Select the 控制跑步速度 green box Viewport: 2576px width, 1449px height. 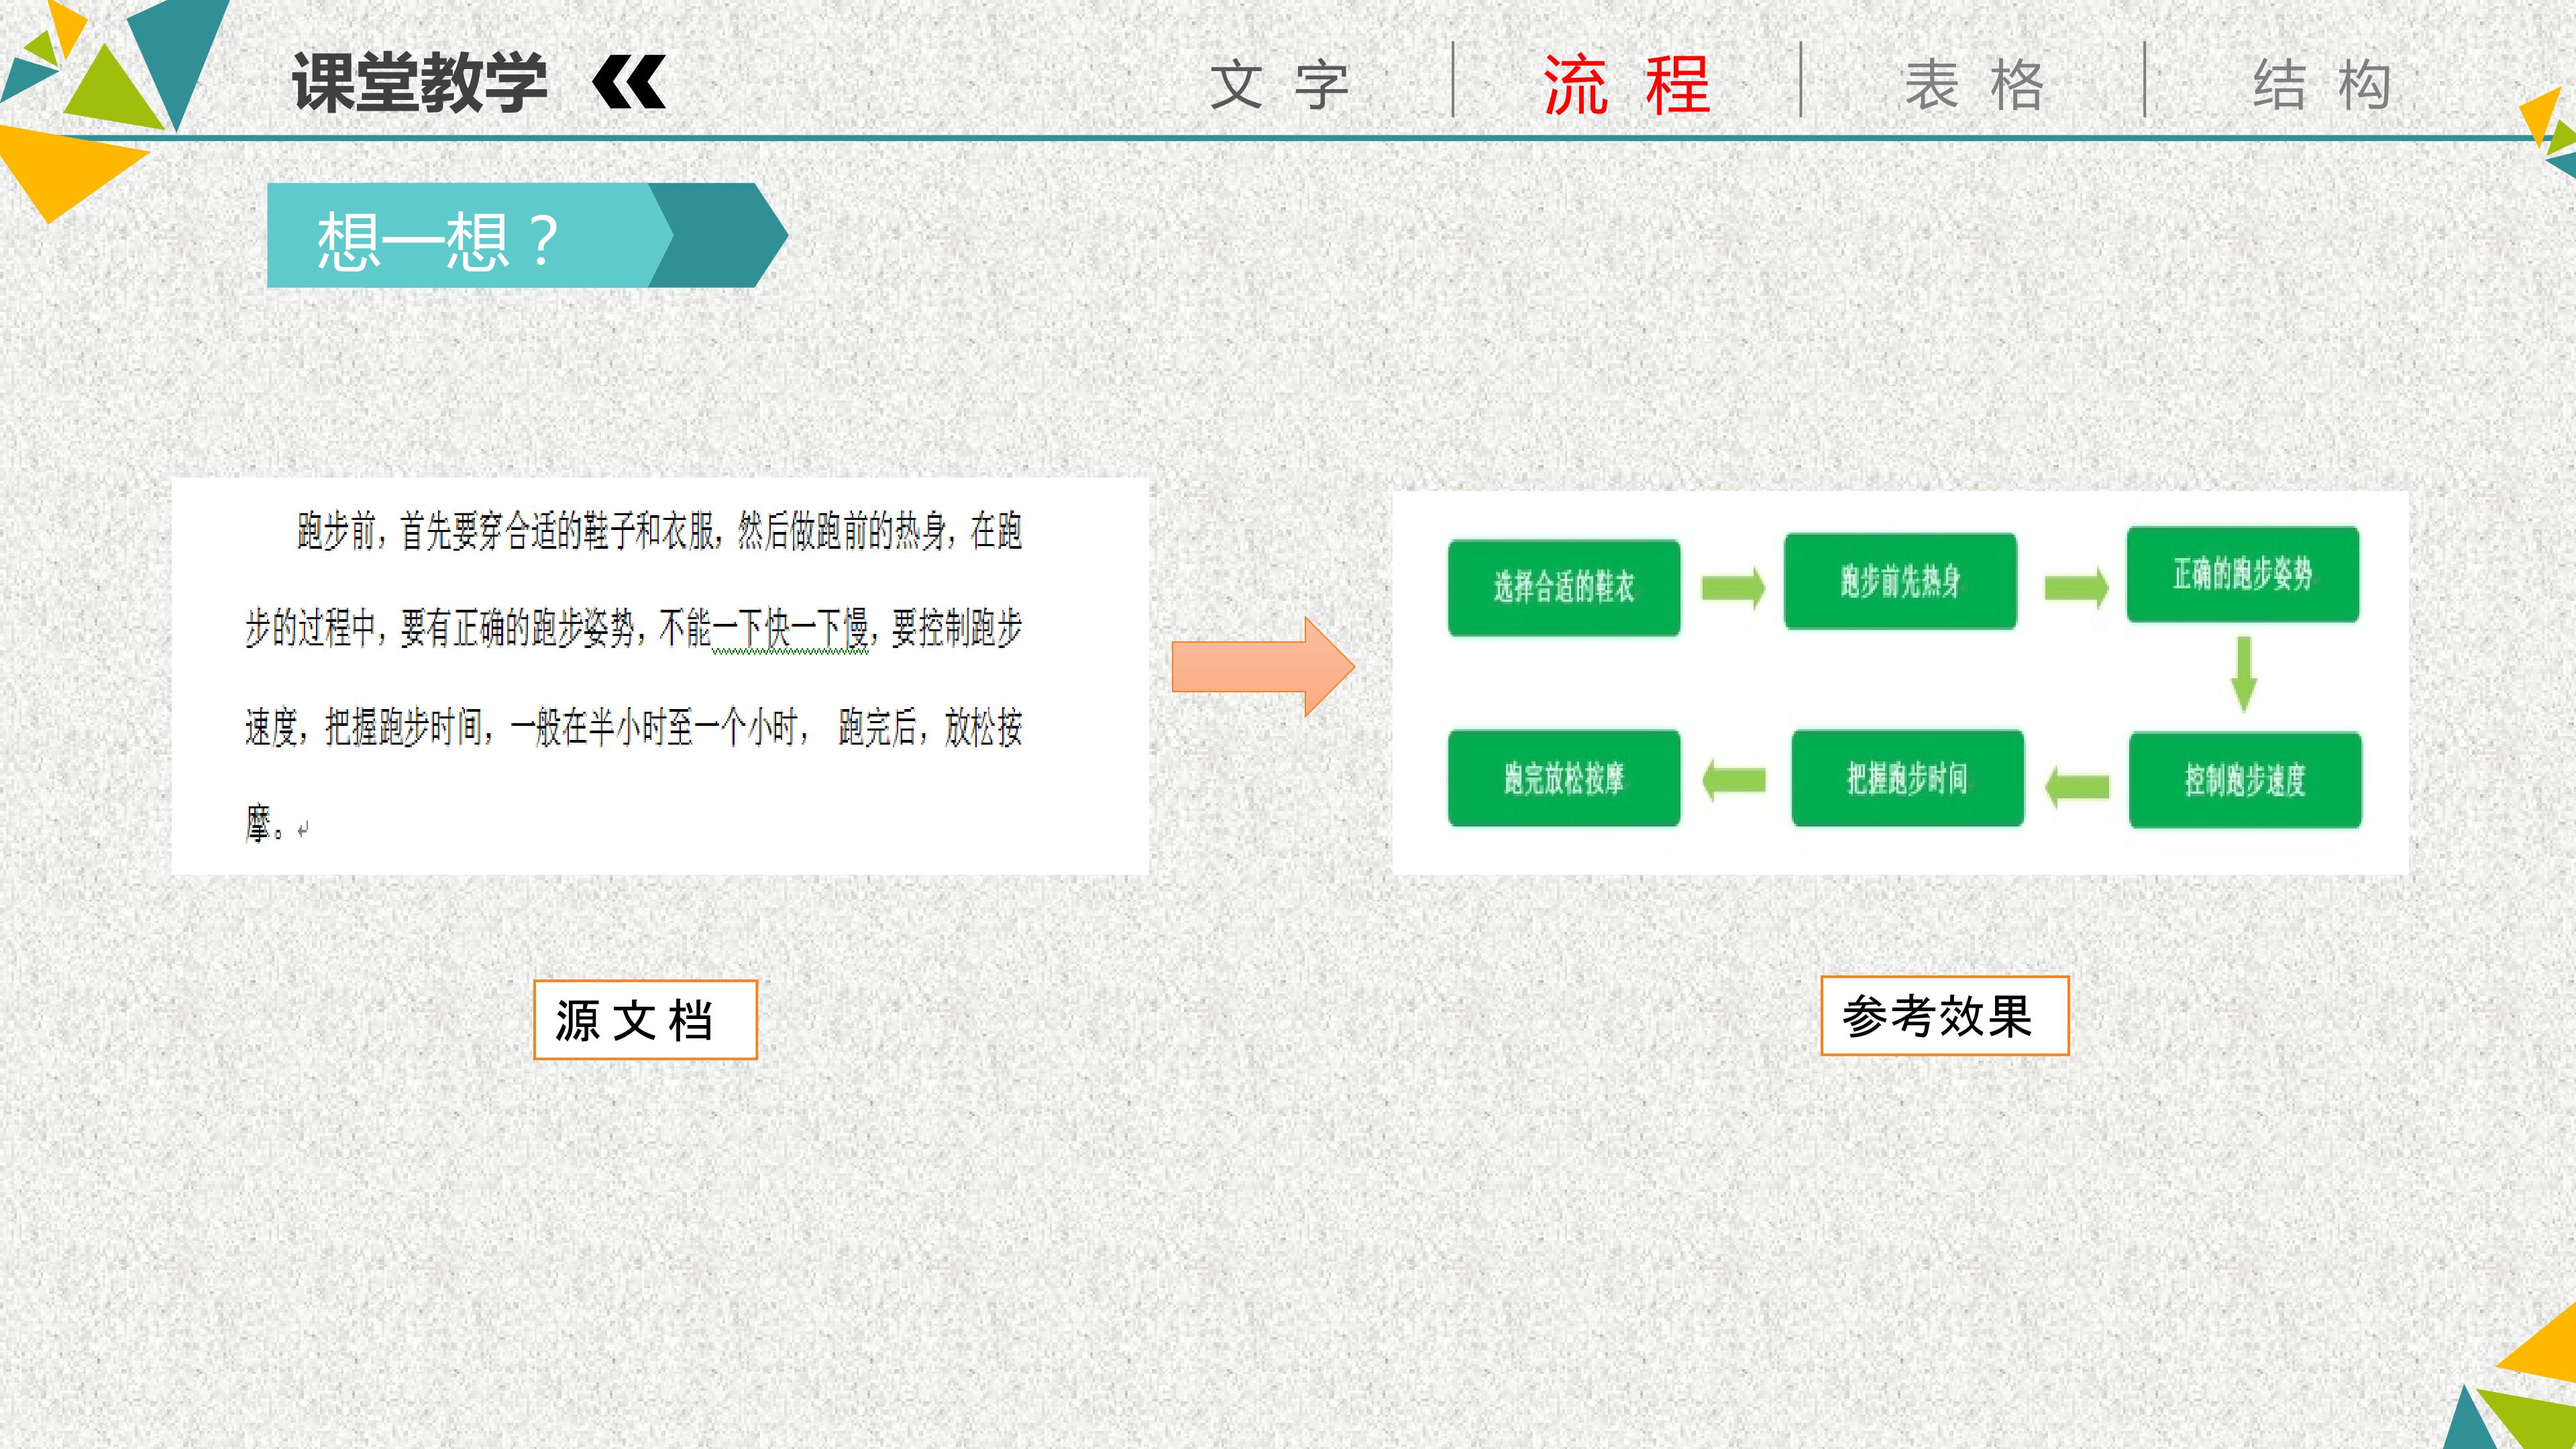click(2245, 780)
